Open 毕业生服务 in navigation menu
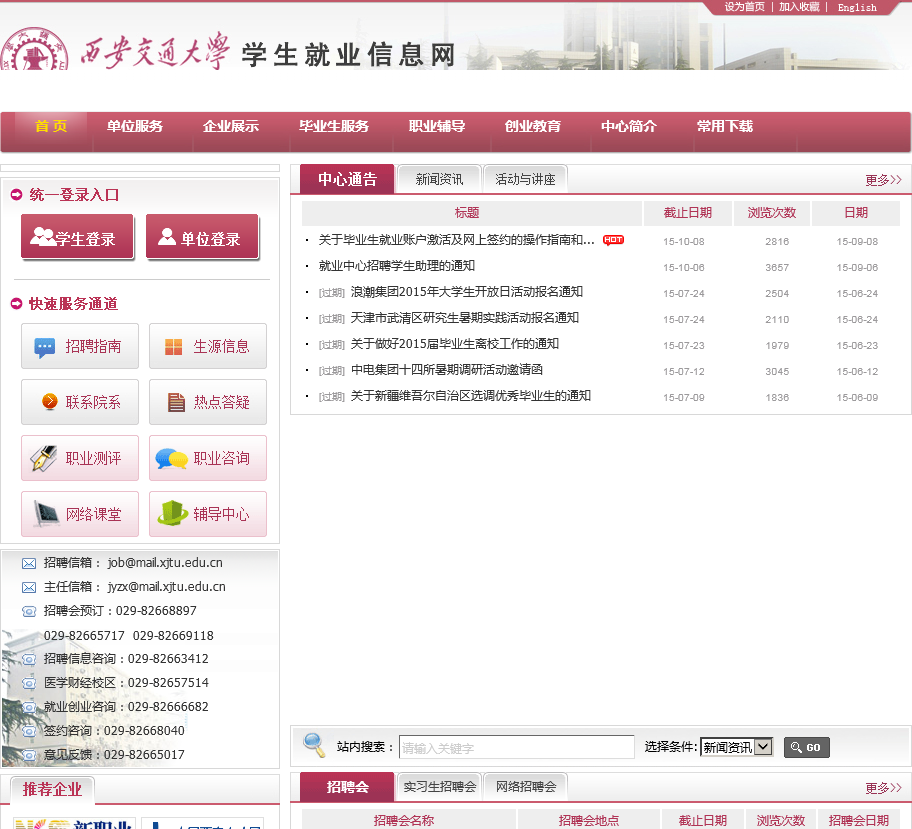This screenshot has height=829, width=912. click(x=334, y=126)
